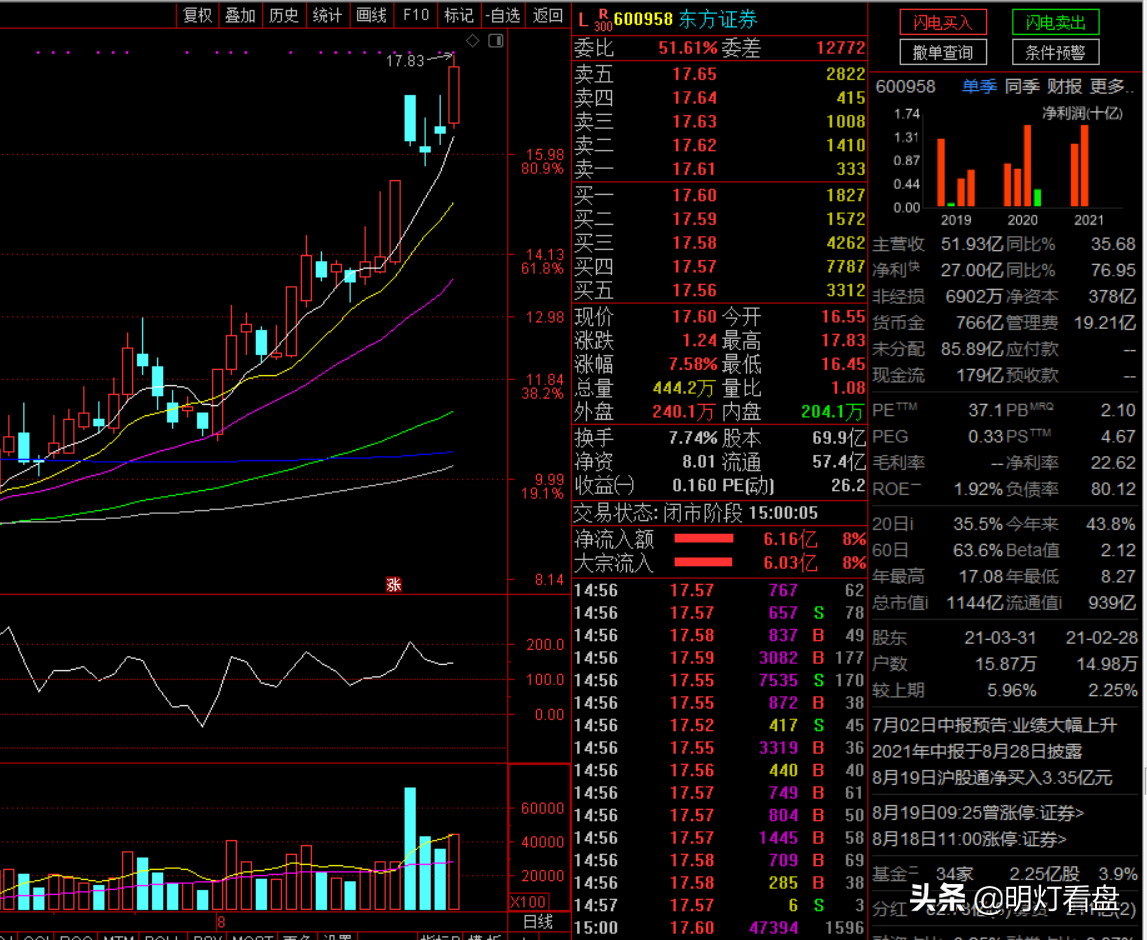The height and width of the screenshot is (940, 1147).
Task: Click the 返回 back button
Action: (x=548, y=15)
